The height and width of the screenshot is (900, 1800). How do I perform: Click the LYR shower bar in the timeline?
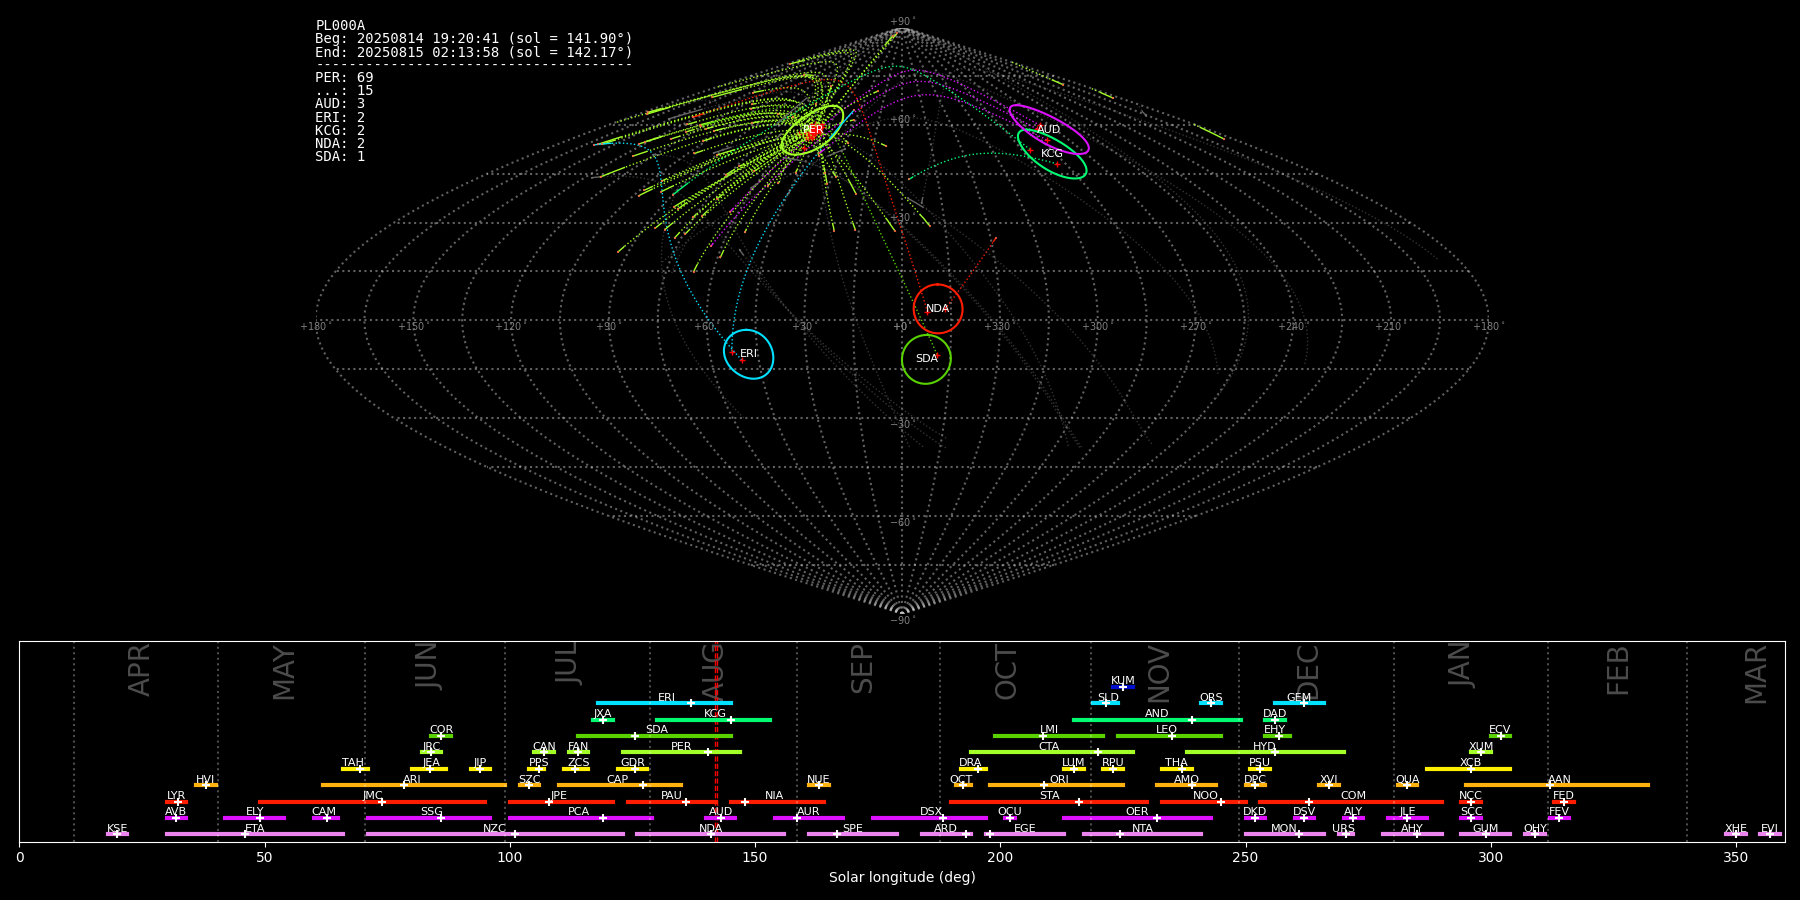pyautogui.click(x=176, y=802)
